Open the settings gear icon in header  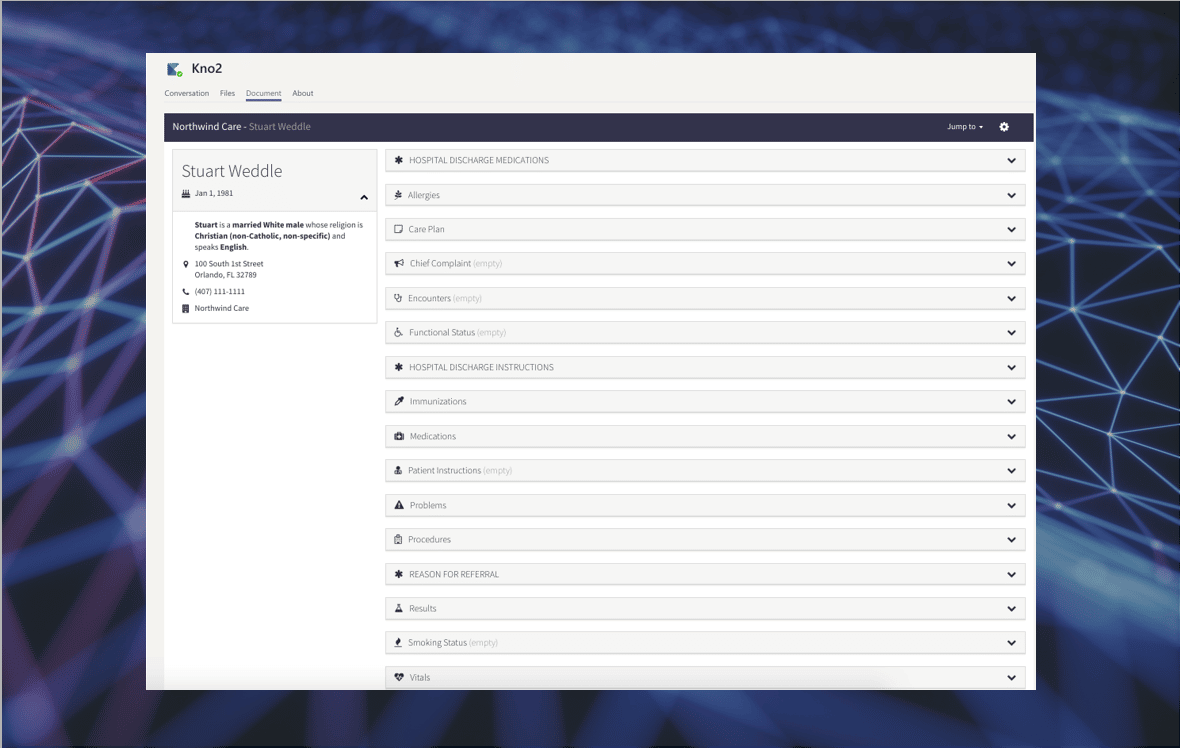(x=1004, y=127)
